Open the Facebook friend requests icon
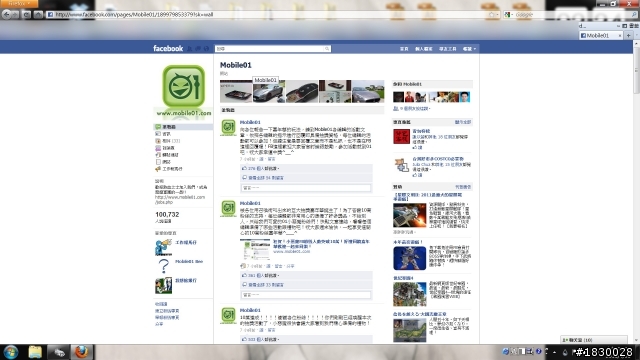Image resolution: width=640 pixels, height=360 pixels. coord(190,49)
